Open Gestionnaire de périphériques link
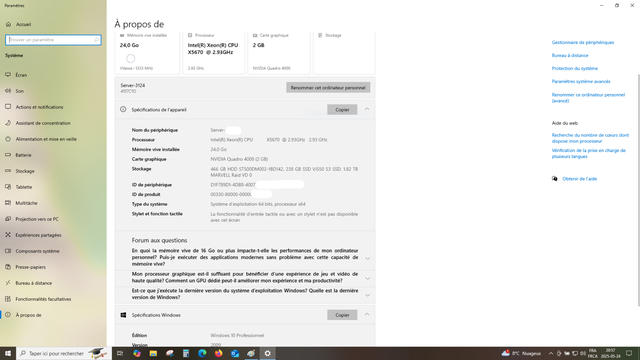 pos(582,42)
